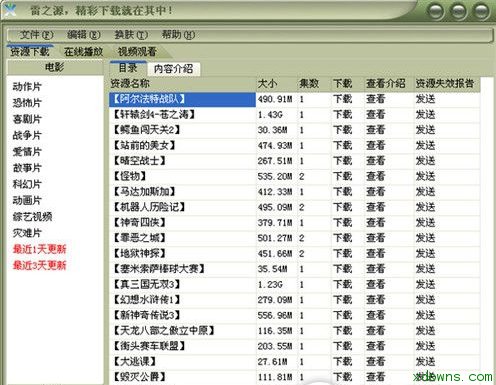Image resolution: width=496 pixels, height=385 pixels.
Task: Select 喜剧片 in the category list
Action: (27, 119)
